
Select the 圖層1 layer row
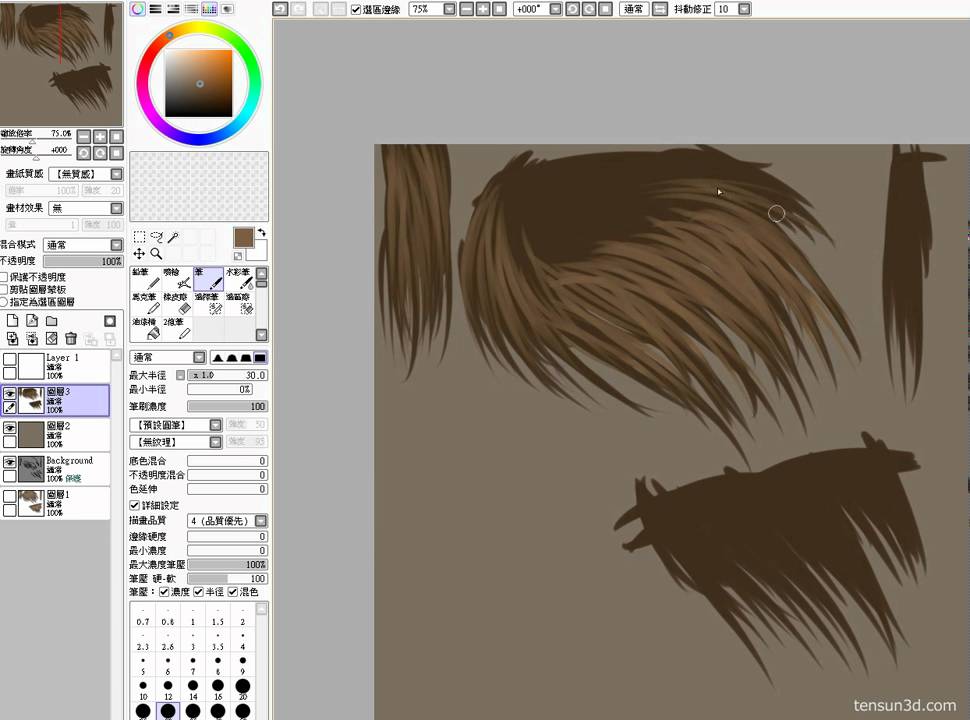(55, 503)
